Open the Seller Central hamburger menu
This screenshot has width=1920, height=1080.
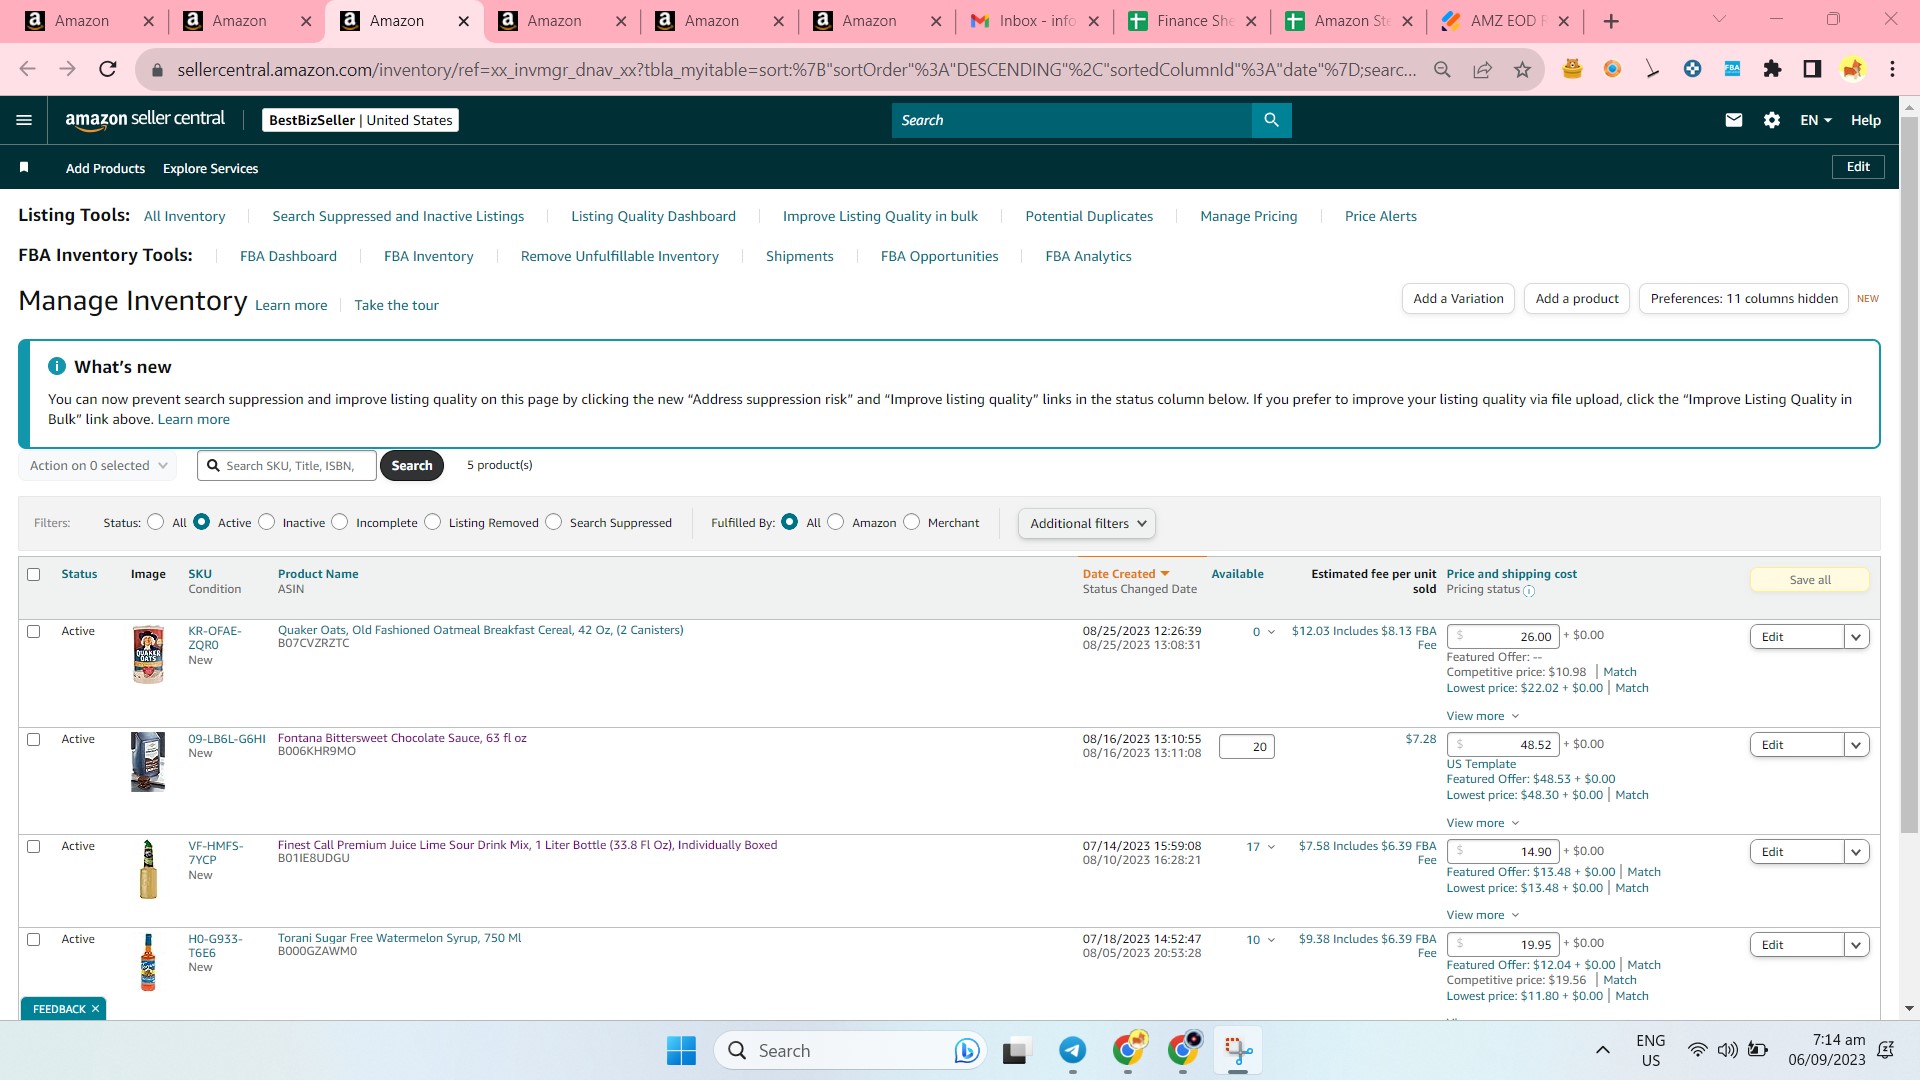coord(24,120)
